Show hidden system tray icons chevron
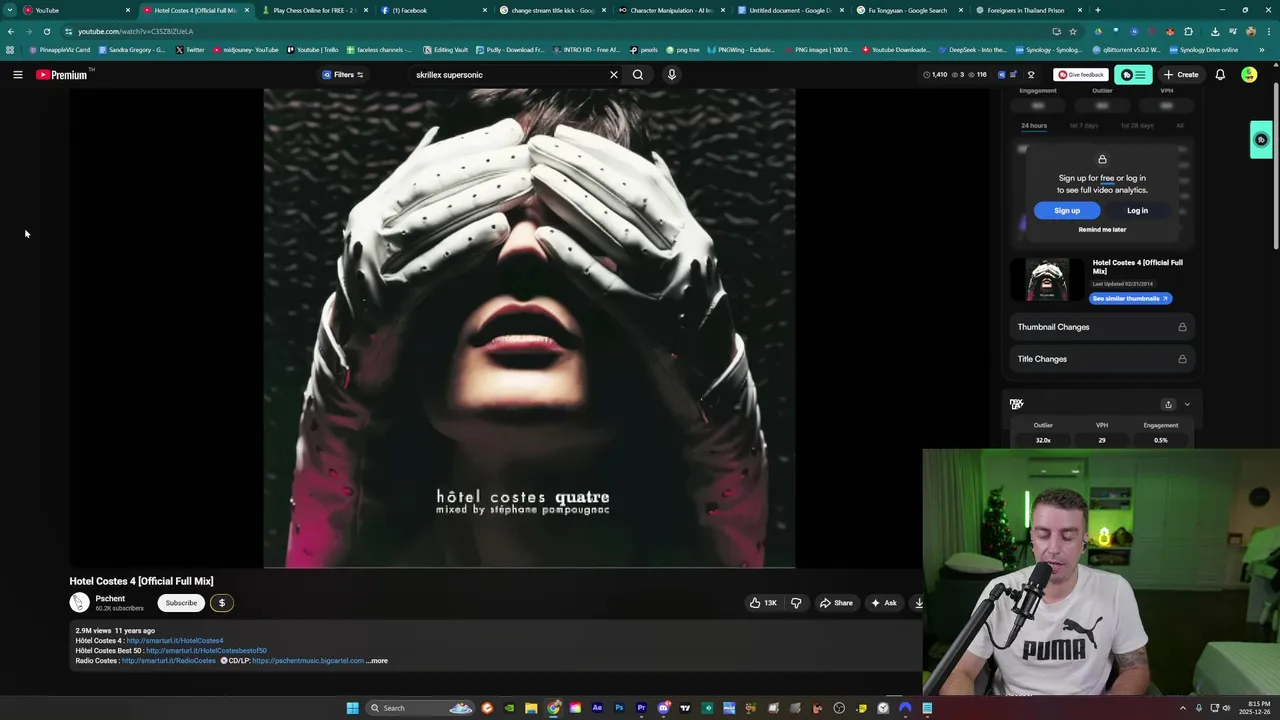 coord(1182,708)
